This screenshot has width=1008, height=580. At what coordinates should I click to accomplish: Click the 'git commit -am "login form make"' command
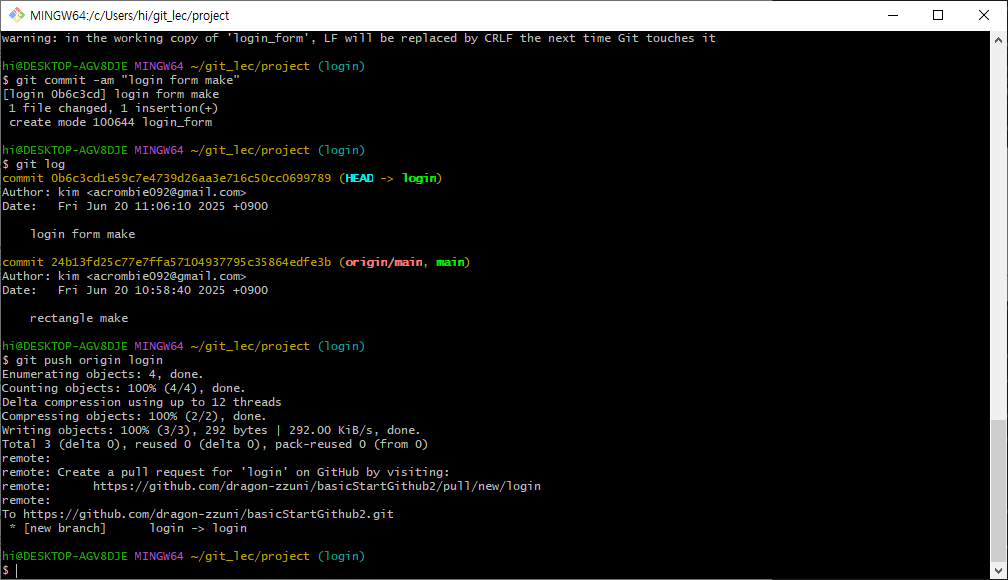(128, 80)
